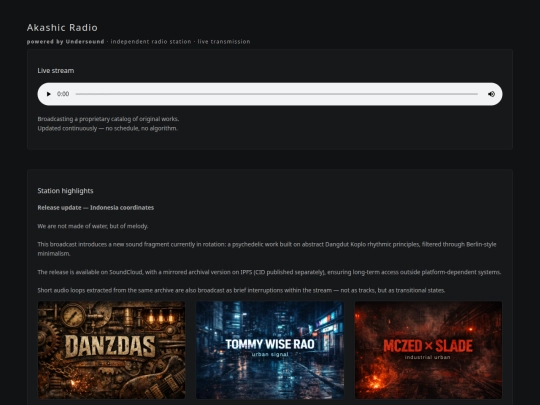Click 'powered by Undersound' text
The width and height of the screenshot is (540, 405).
[x=65, y=42]
